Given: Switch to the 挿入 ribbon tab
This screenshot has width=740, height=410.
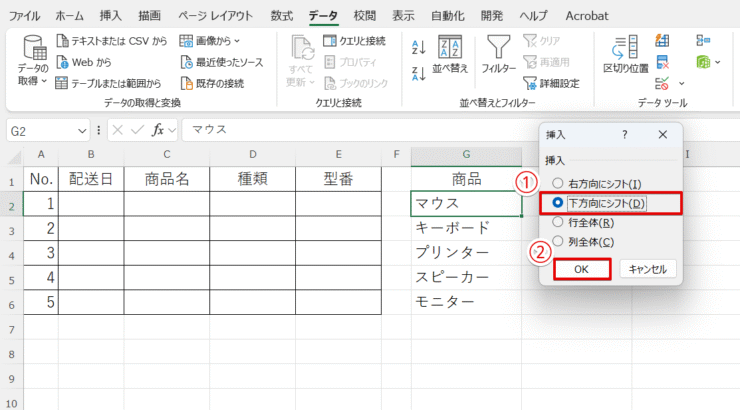Looking at the screenshot, I should [110, 16].
